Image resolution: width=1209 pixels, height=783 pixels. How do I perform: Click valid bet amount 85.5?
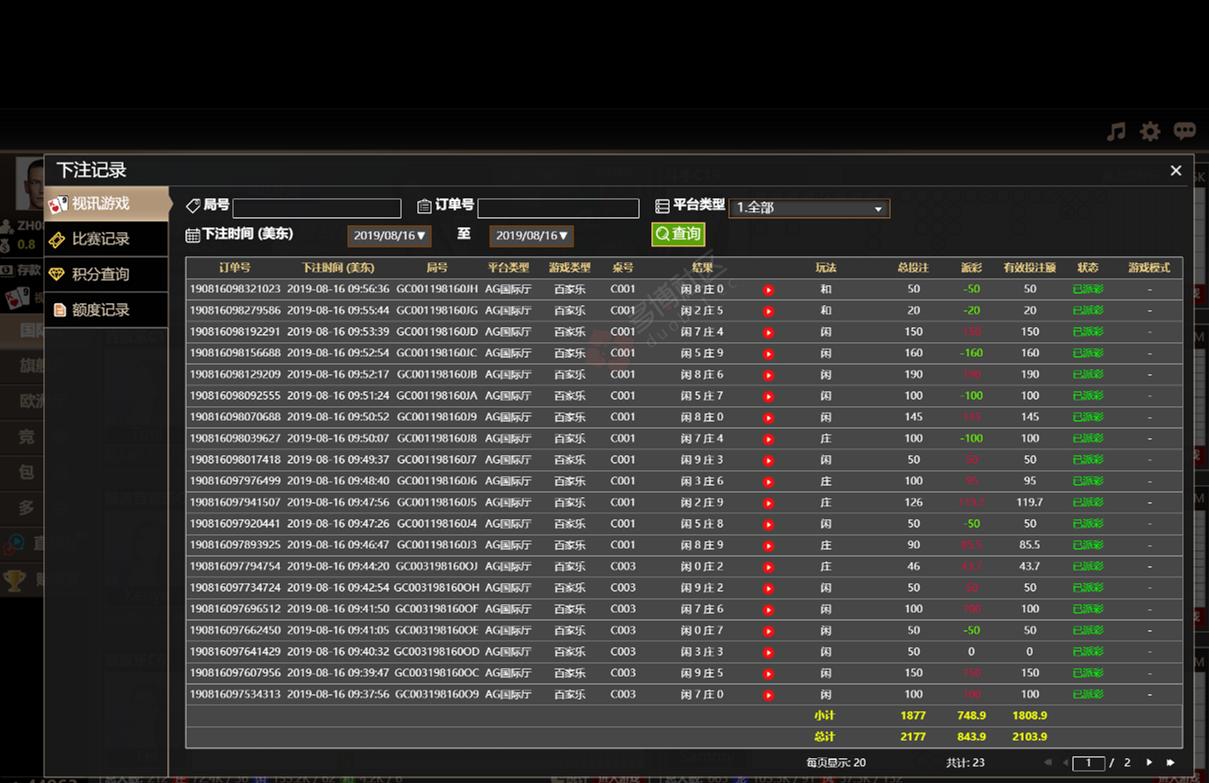[1030, 545]
